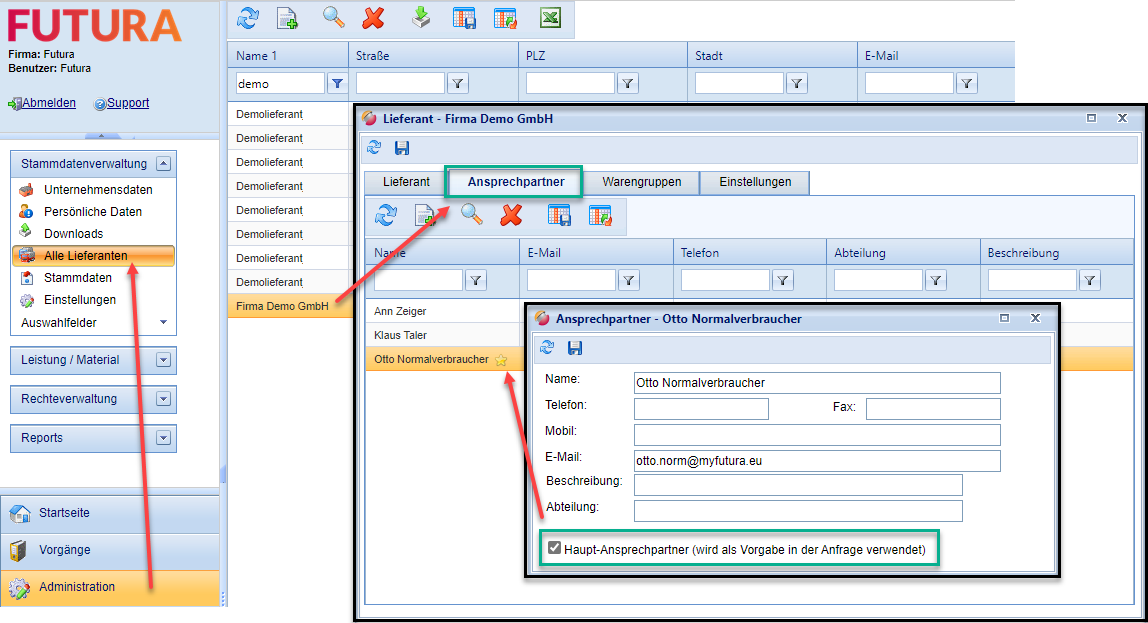Click the new document icon in main toolbar
The width and height of the screenshot is (1148, 623).
click(287, 18)
